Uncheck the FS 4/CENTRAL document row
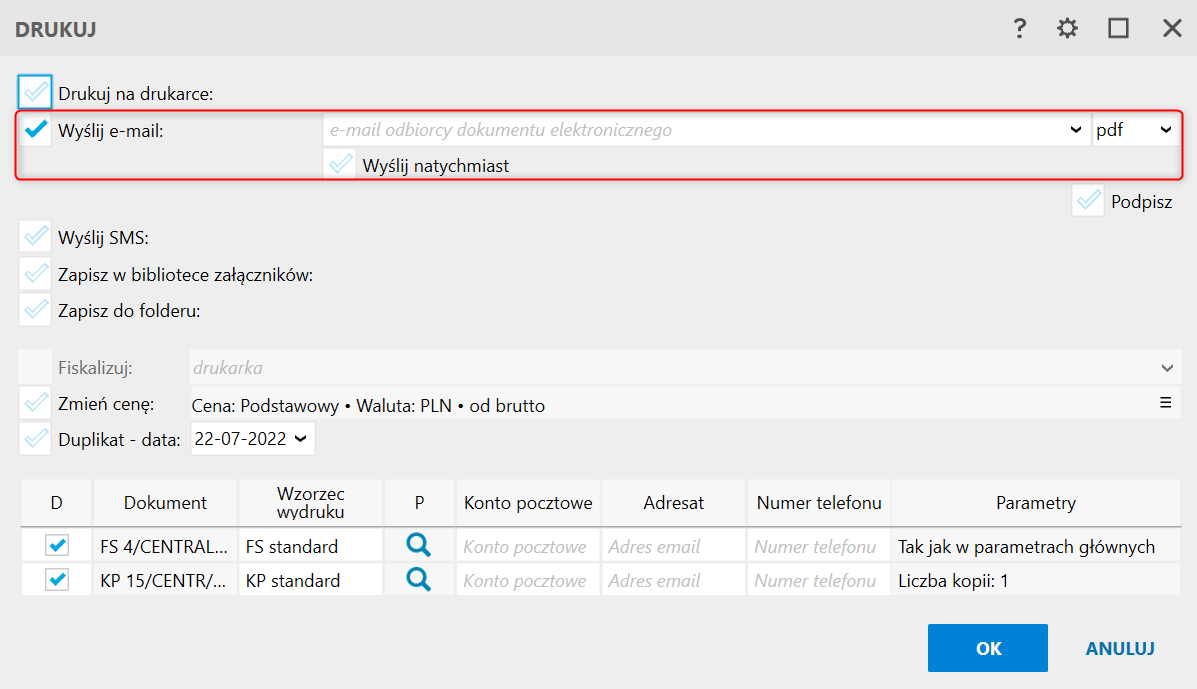Image resolution: width=1197 pixels, height=689 pixels. click(57, 546)
